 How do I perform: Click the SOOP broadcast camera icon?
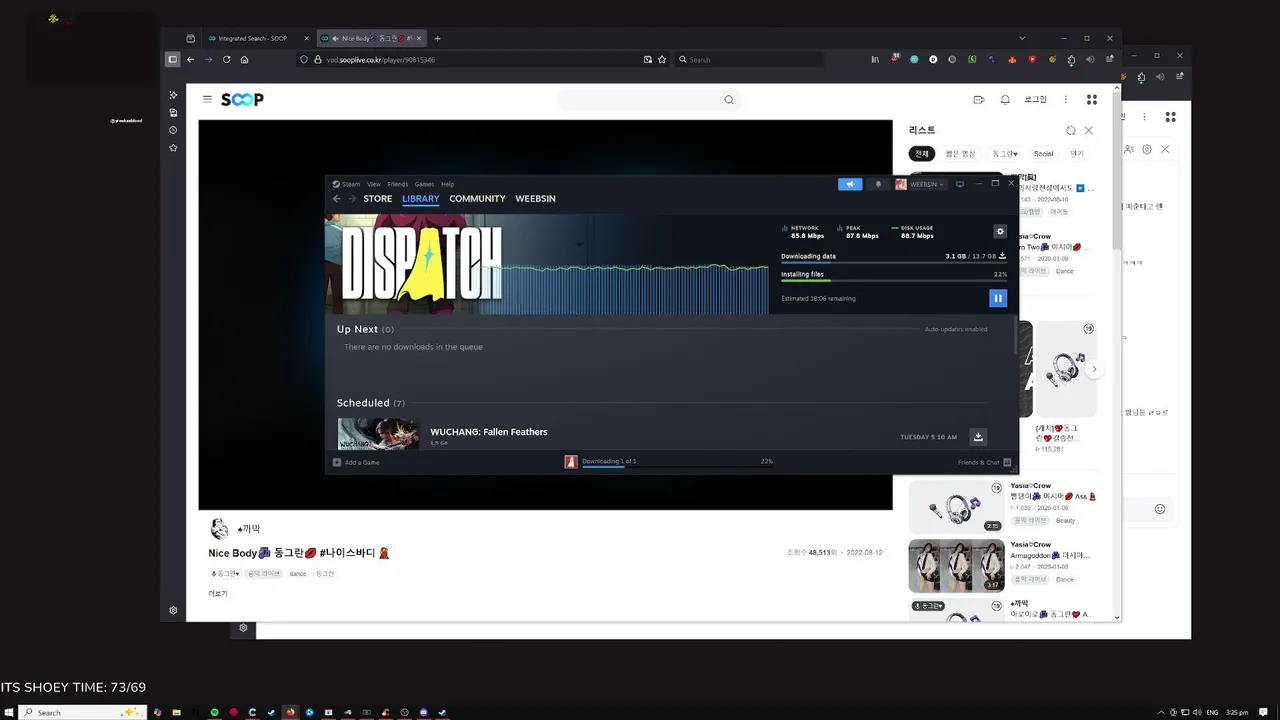pos(979,99)
